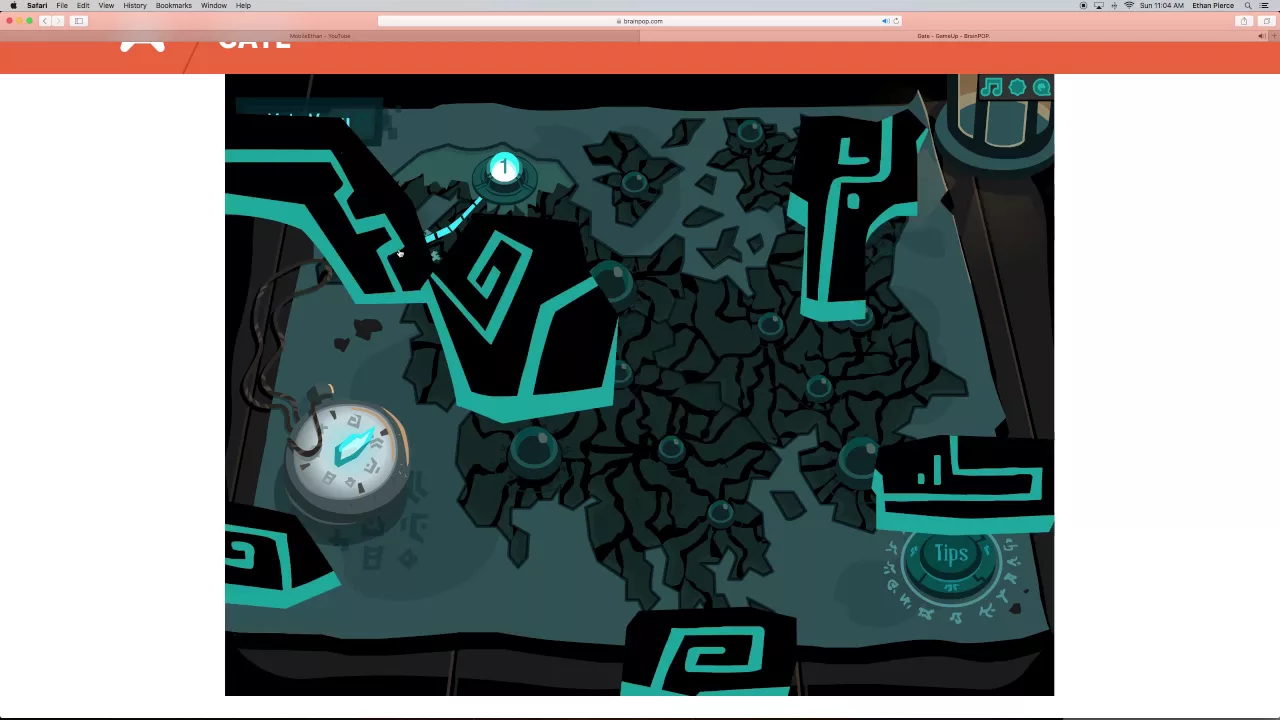
Task: Open Spotlight search magnifier
Action: tap(1248, 5)
